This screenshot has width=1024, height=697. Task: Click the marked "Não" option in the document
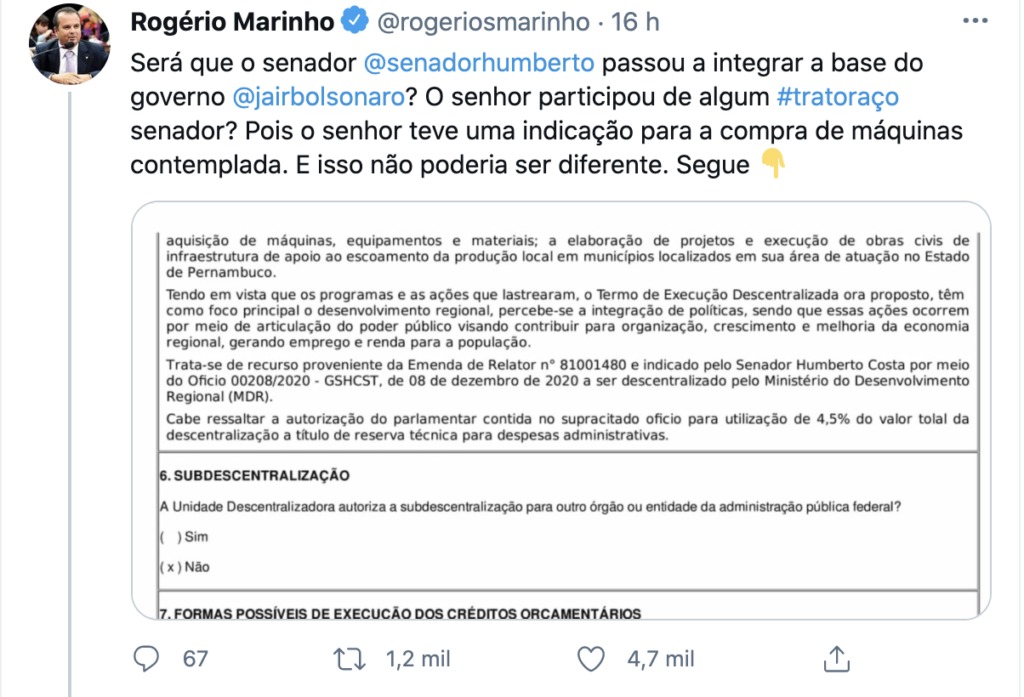168,567
